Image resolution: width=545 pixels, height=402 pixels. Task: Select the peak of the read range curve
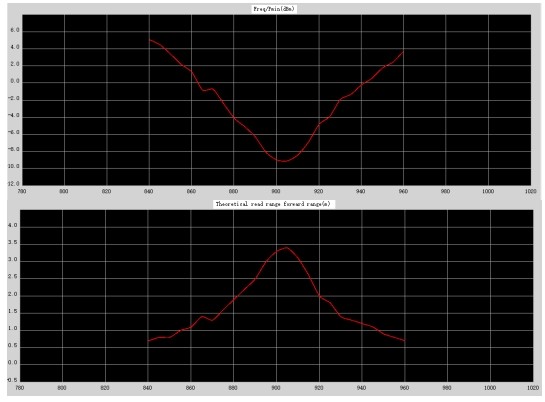coord(286,247)
